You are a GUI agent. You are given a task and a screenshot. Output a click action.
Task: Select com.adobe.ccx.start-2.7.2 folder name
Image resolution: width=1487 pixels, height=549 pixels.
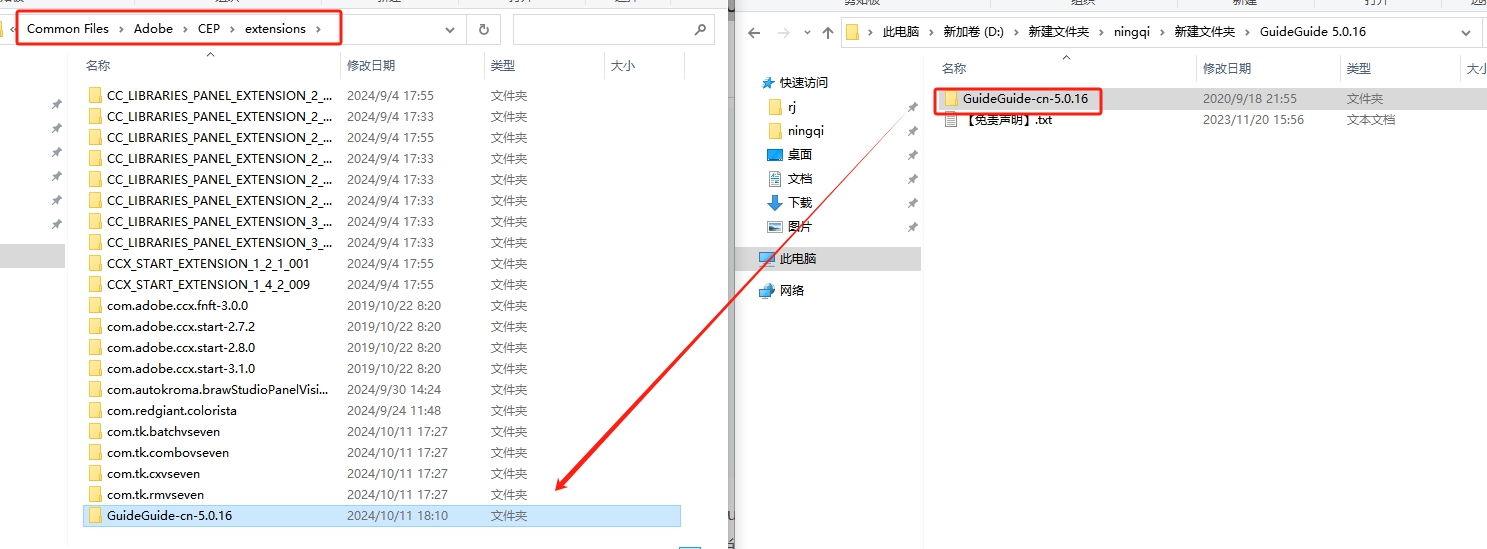pyautogui.click(x=181, y=327)
